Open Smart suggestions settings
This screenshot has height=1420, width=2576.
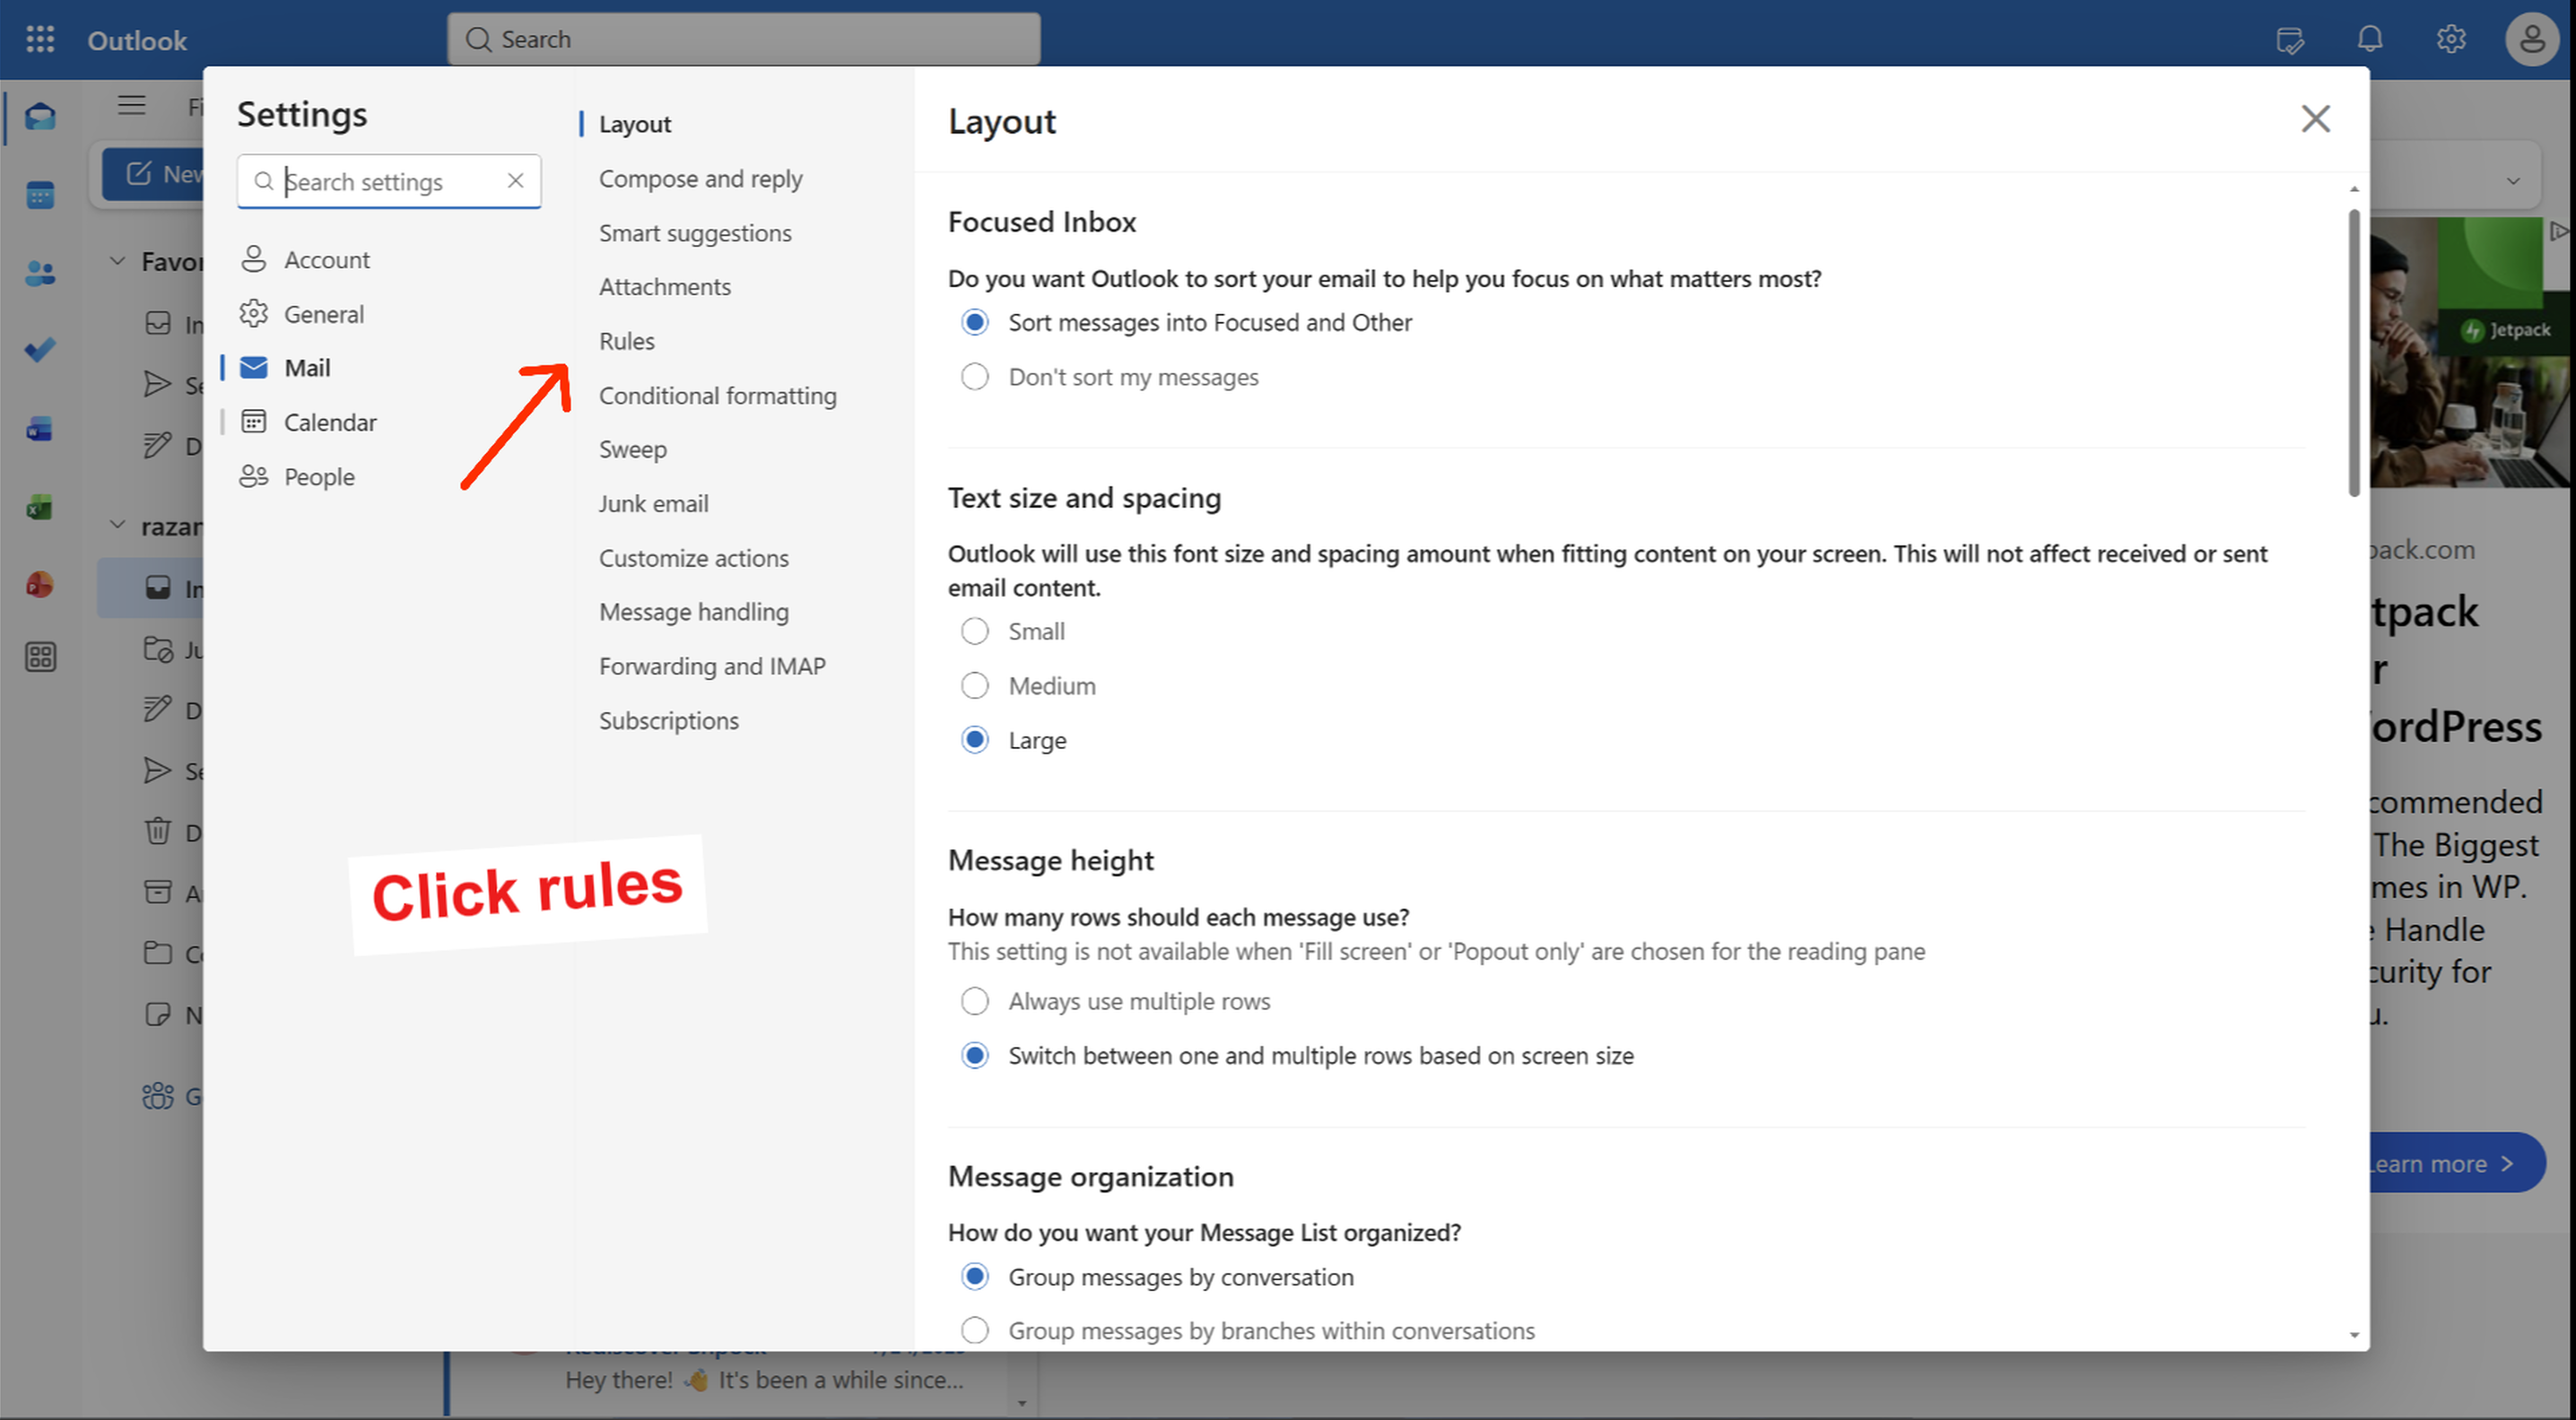click(695, 232)
